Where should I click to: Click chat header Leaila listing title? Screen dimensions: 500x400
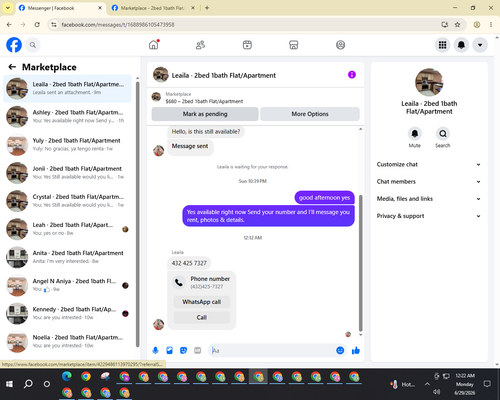click(224, 75)
